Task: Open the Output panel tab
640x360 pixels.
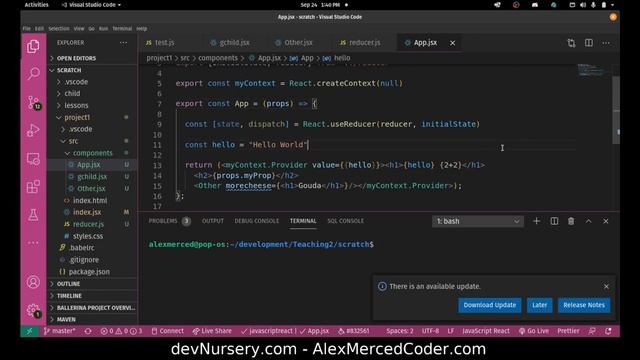Action: (213, 221)
